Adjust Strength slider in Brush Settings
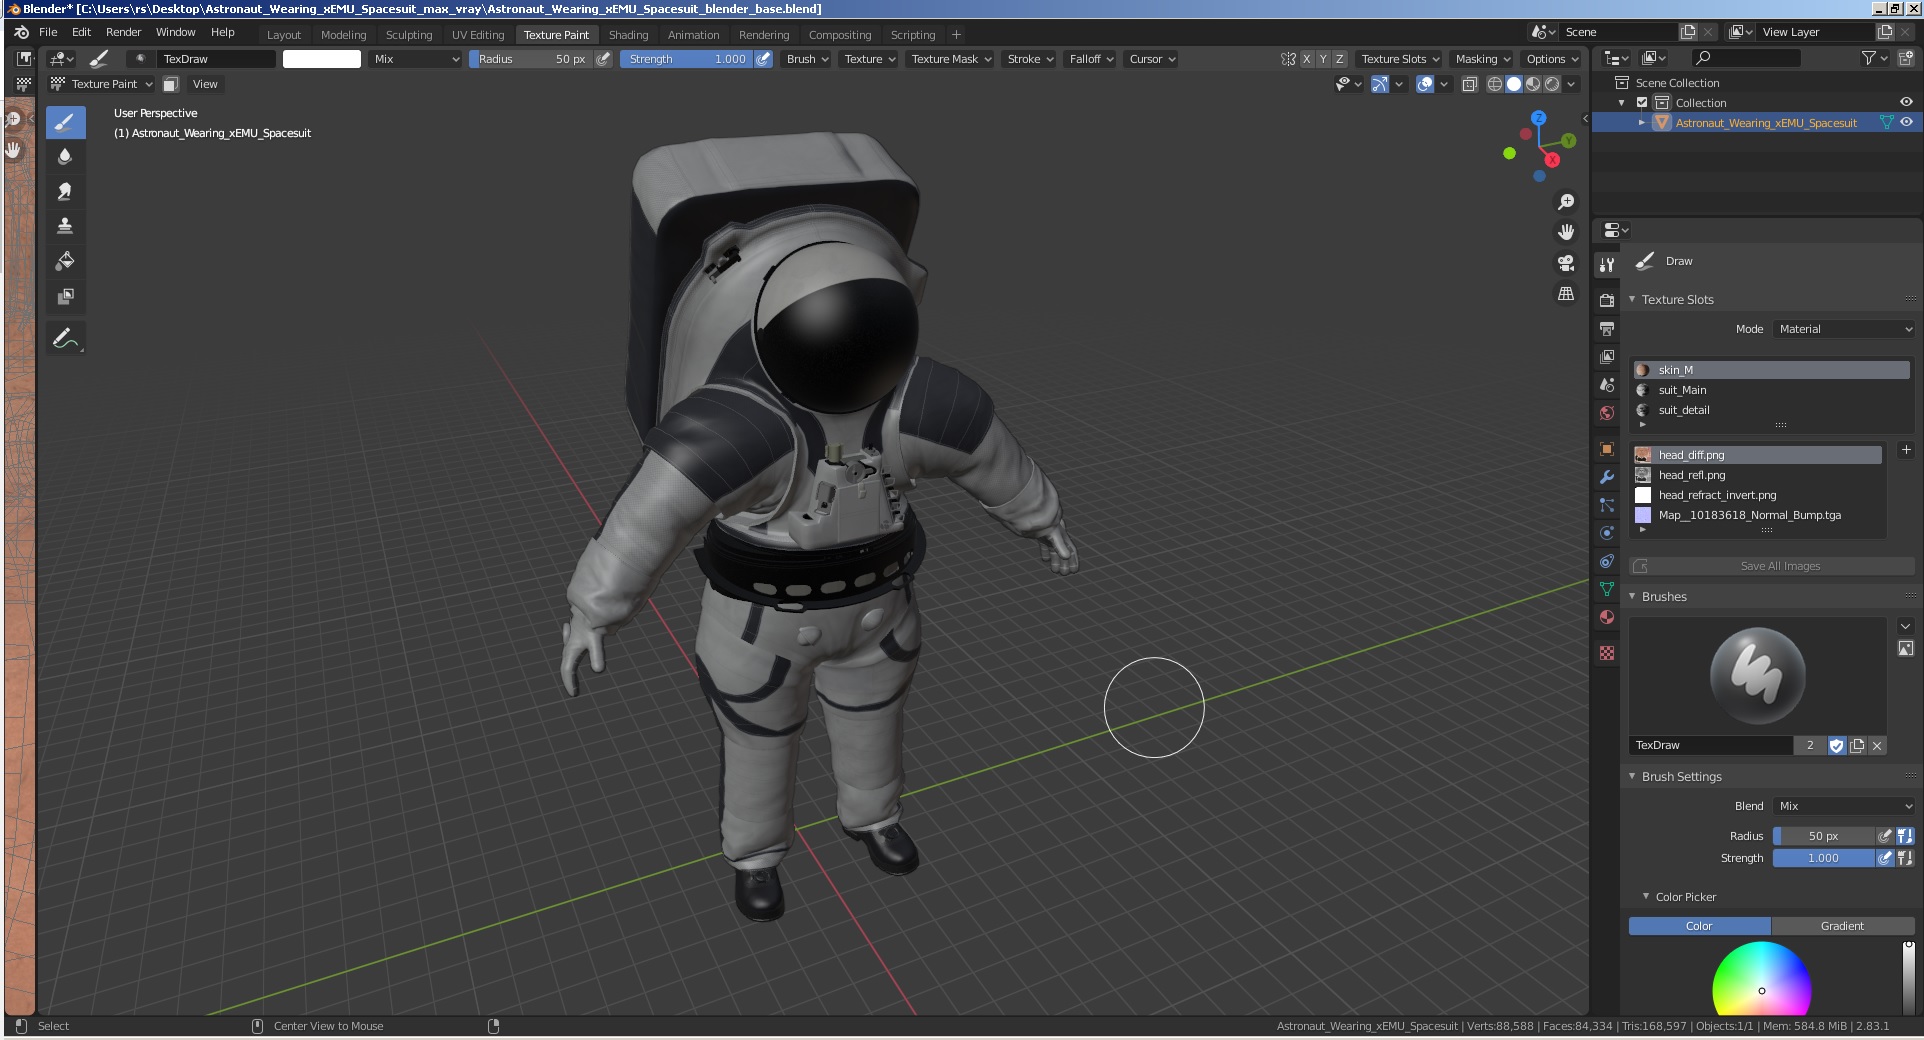Image resolution: width=1924 pixels, height=1040 pixels. point(1823,858)
